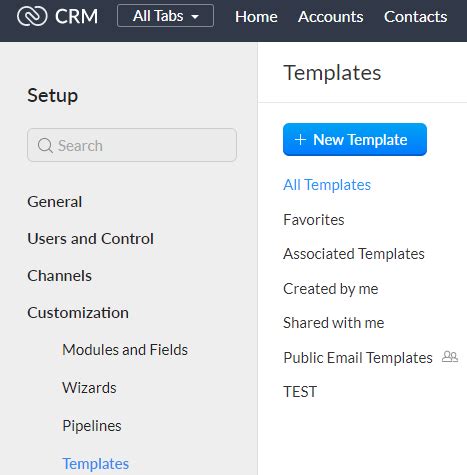Open the TEST template folder
The image size is (467, 475).
coord(300,392)
